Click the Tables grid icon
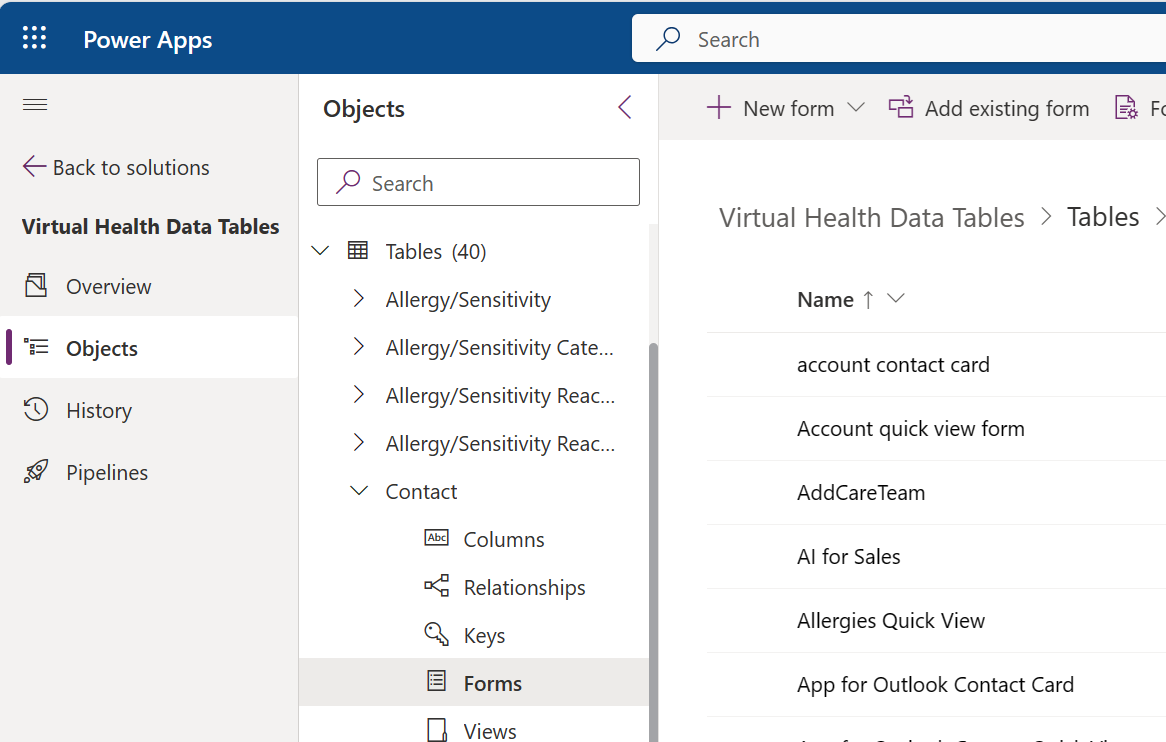1166x742 pixels. pos(358,251)
